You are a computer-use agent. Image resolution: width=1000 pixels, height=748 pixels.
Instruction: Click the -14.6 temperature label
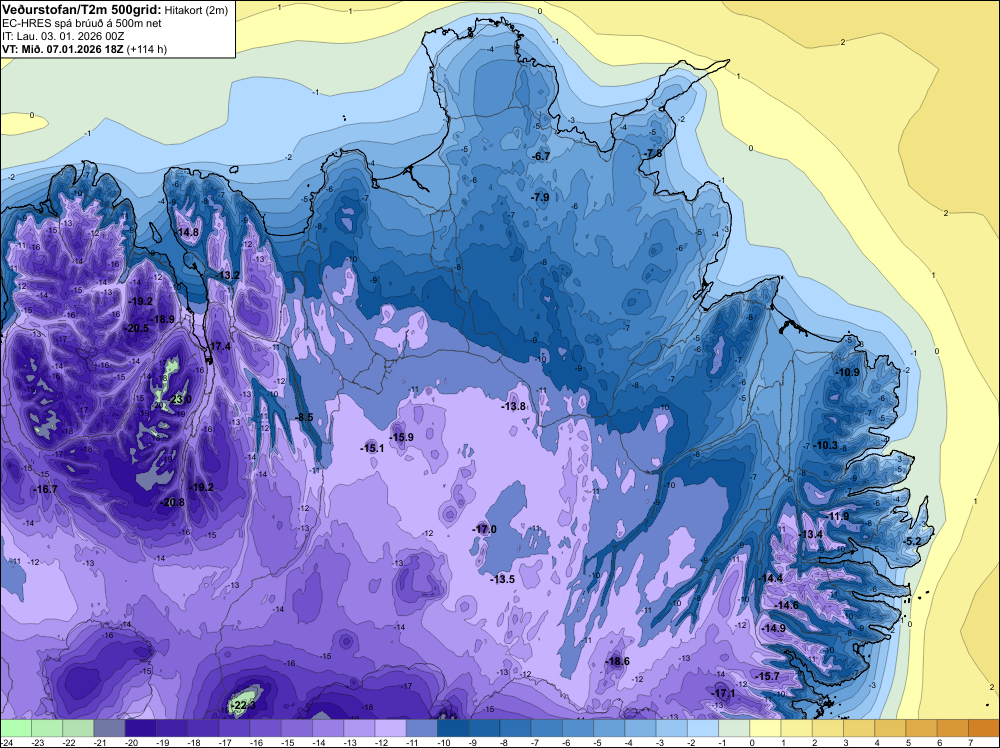pos(786,605)
